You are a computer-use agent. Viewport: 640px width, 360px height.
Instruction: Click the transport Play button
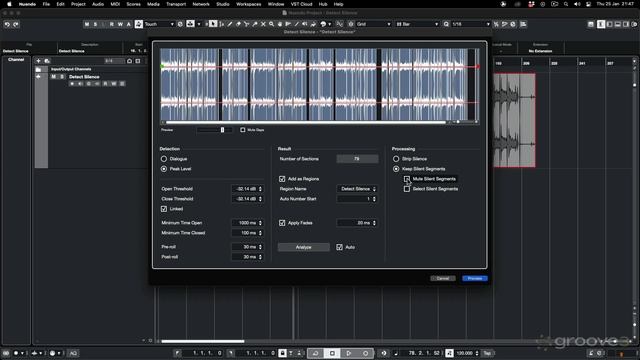(x=349, y=353)
